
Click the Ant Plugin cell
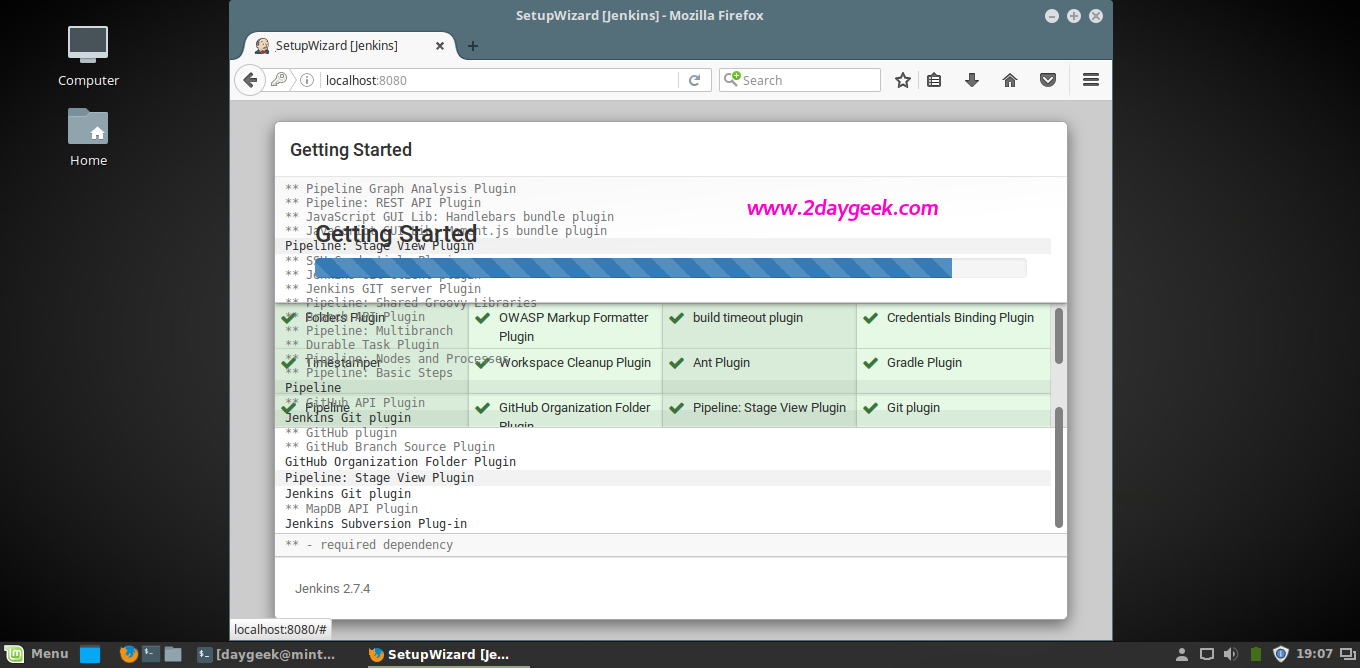(759, 371)
